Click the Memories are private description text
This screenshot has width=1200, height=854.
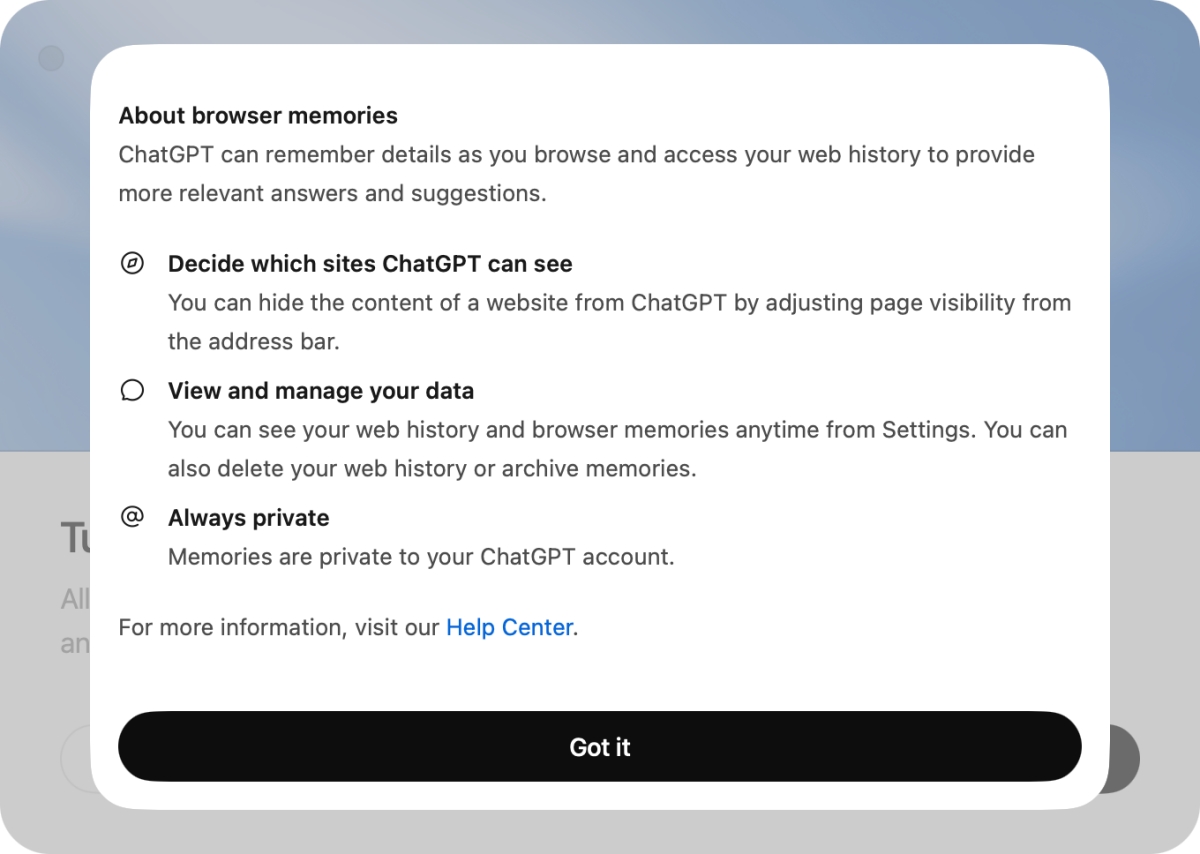421,557
